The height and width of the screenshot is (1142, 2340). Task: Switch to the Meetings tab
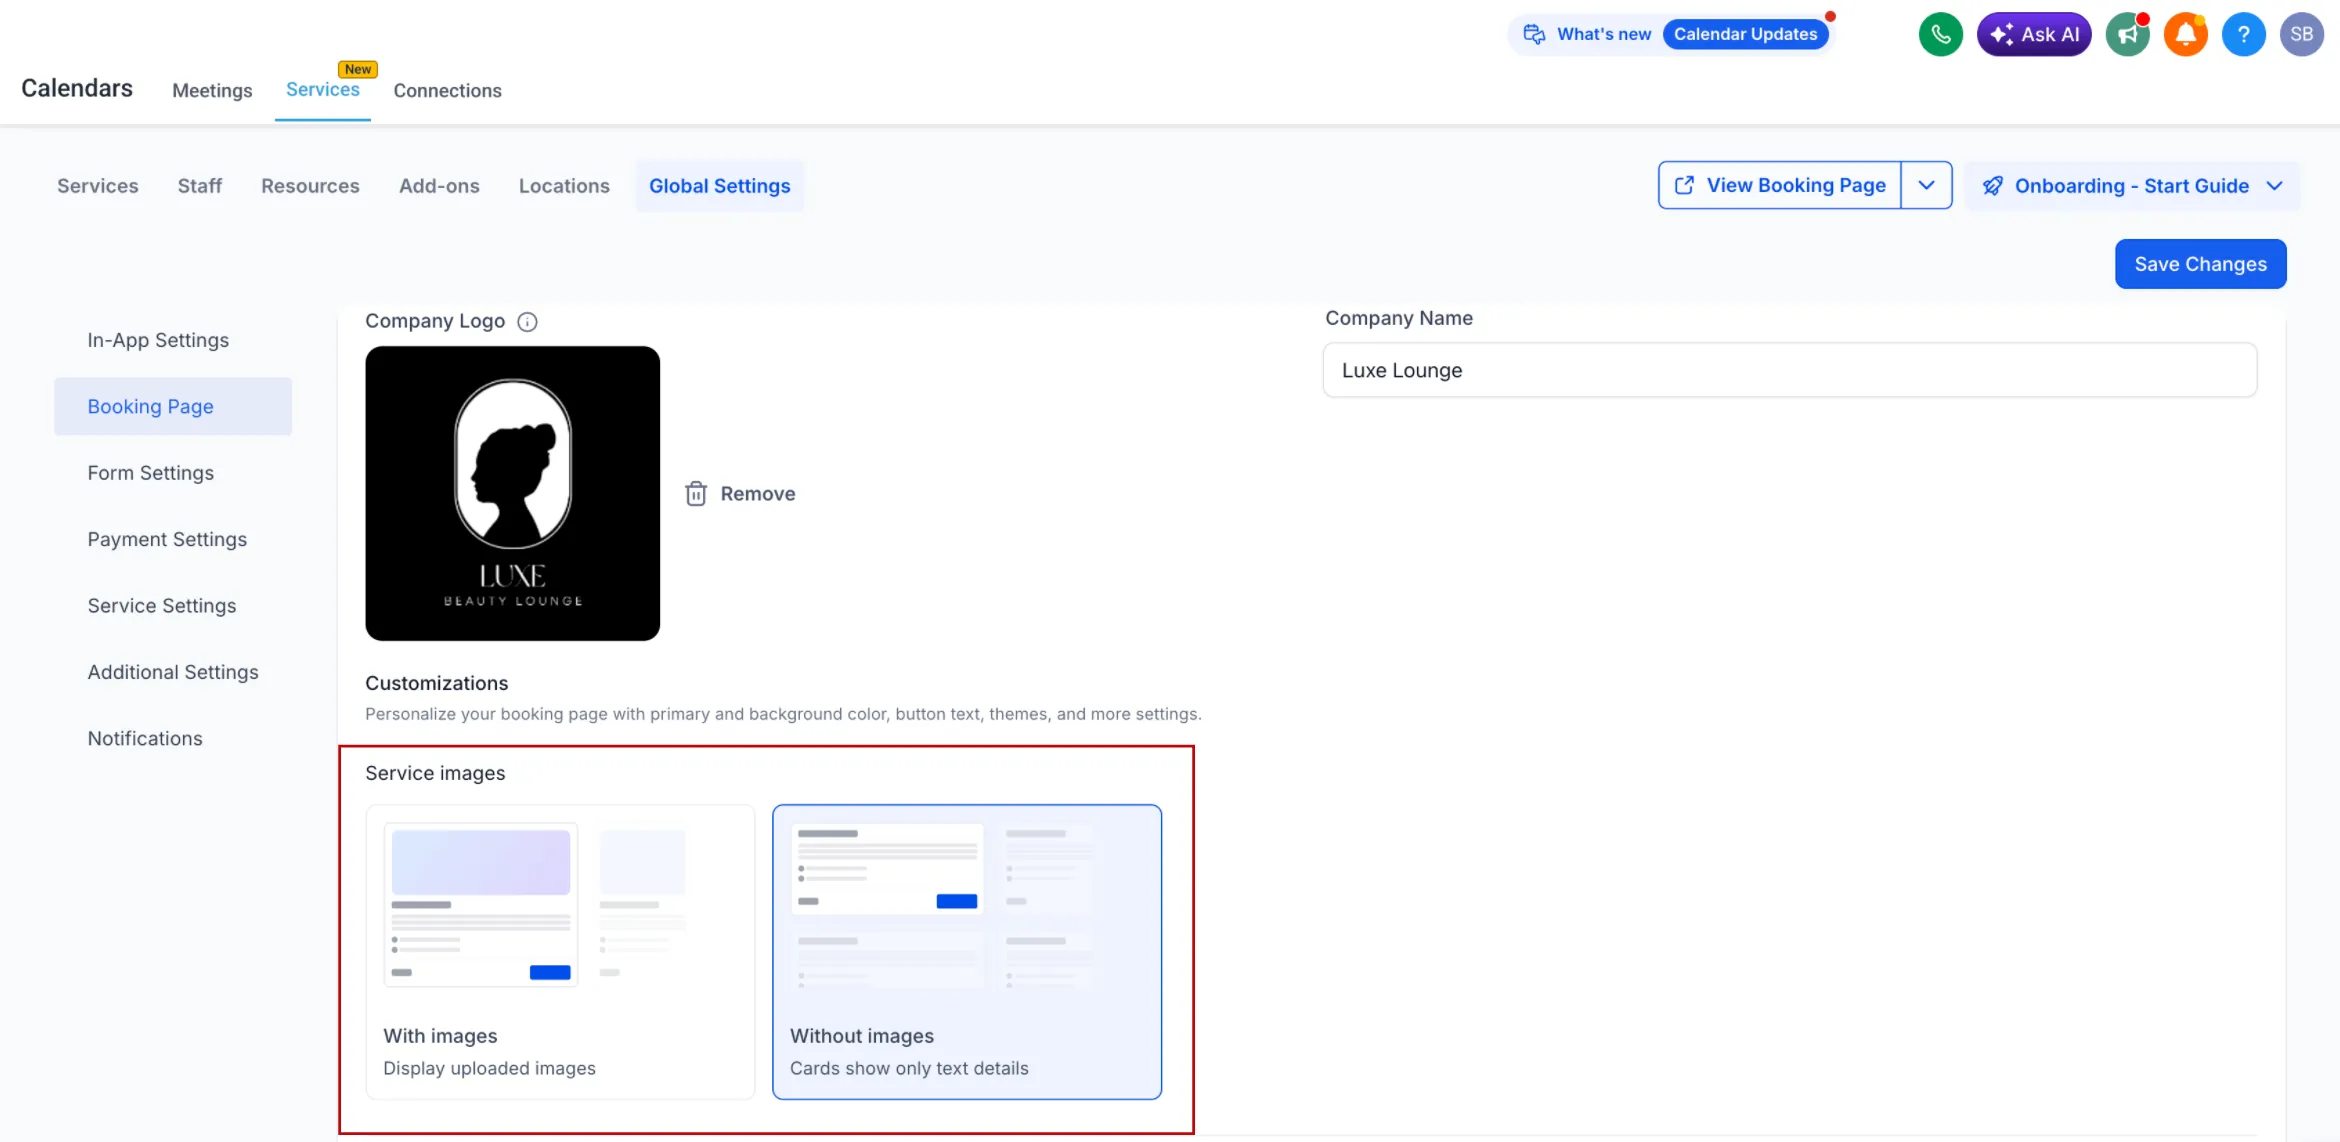(x=212, y=90)
